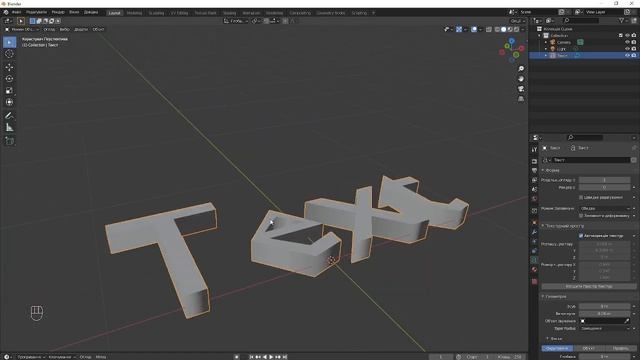Open the Modifiers wrench tab
Viewport: 640px width, 360px height.
[x=534, y=232]
